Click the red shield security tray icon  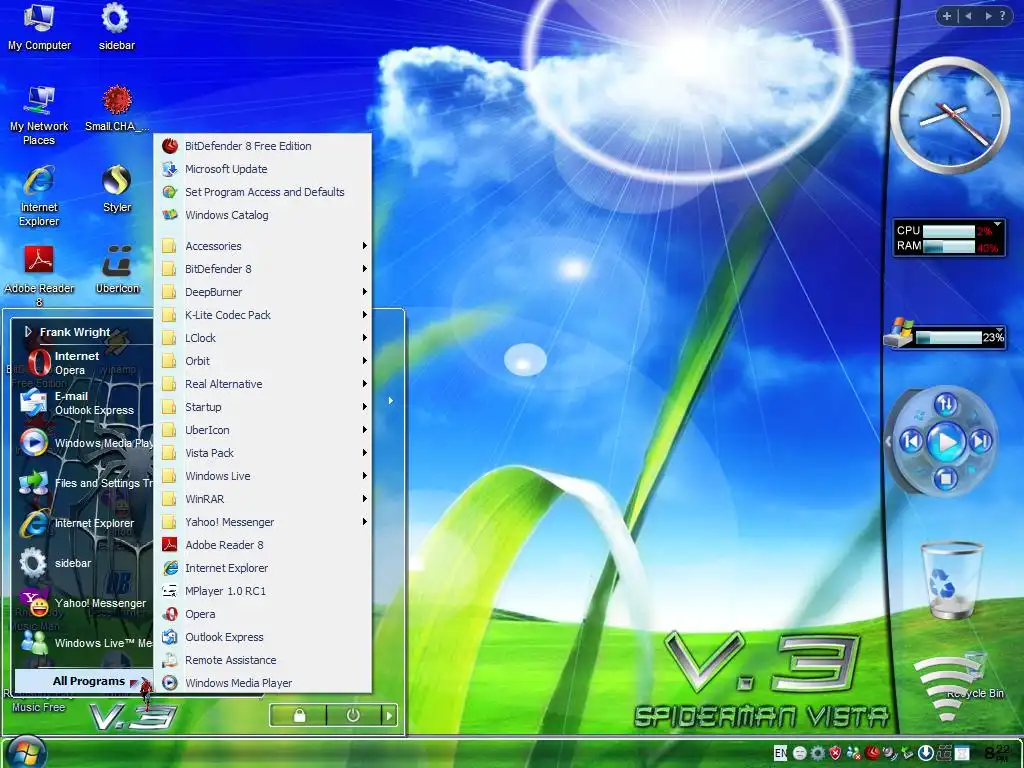point(835,753)
